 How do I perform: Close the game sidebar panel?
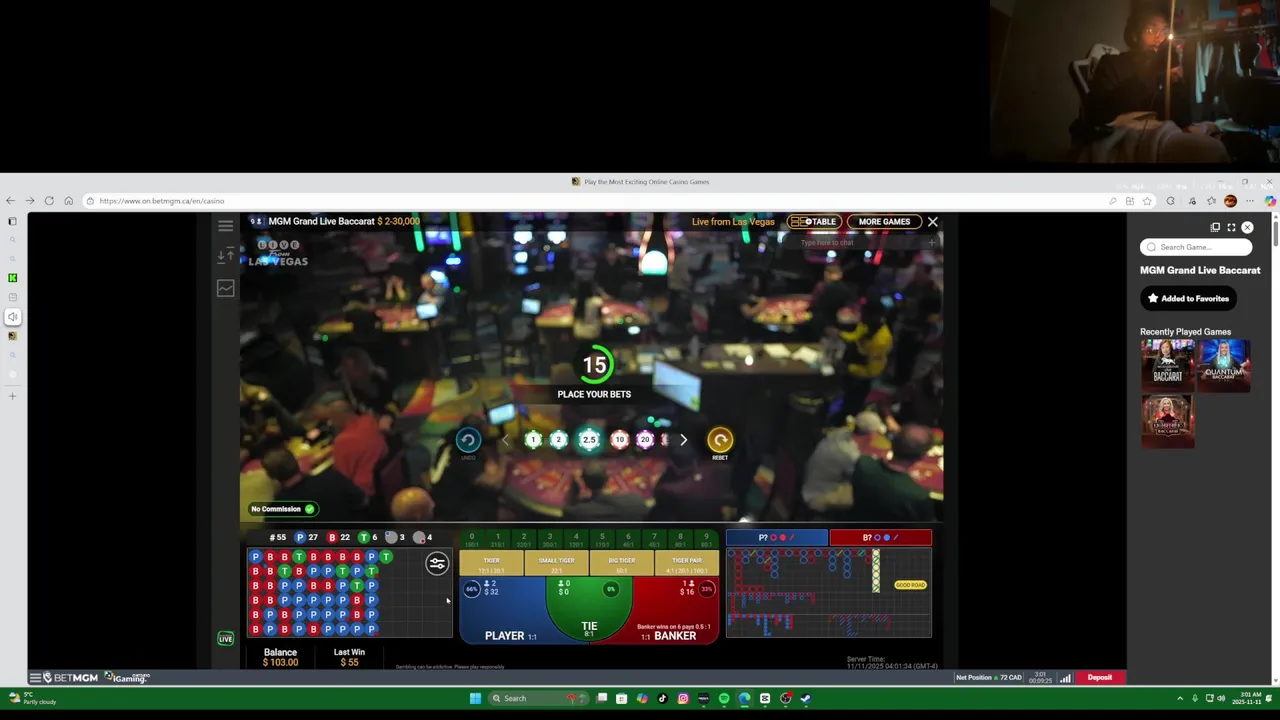pyautogui.click(x=1247, y=227)
